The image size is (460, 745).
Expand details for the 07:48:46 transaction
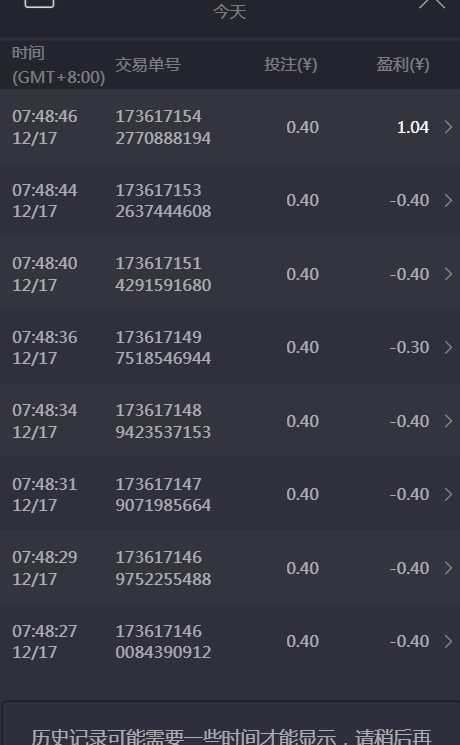tap(448, 127)
